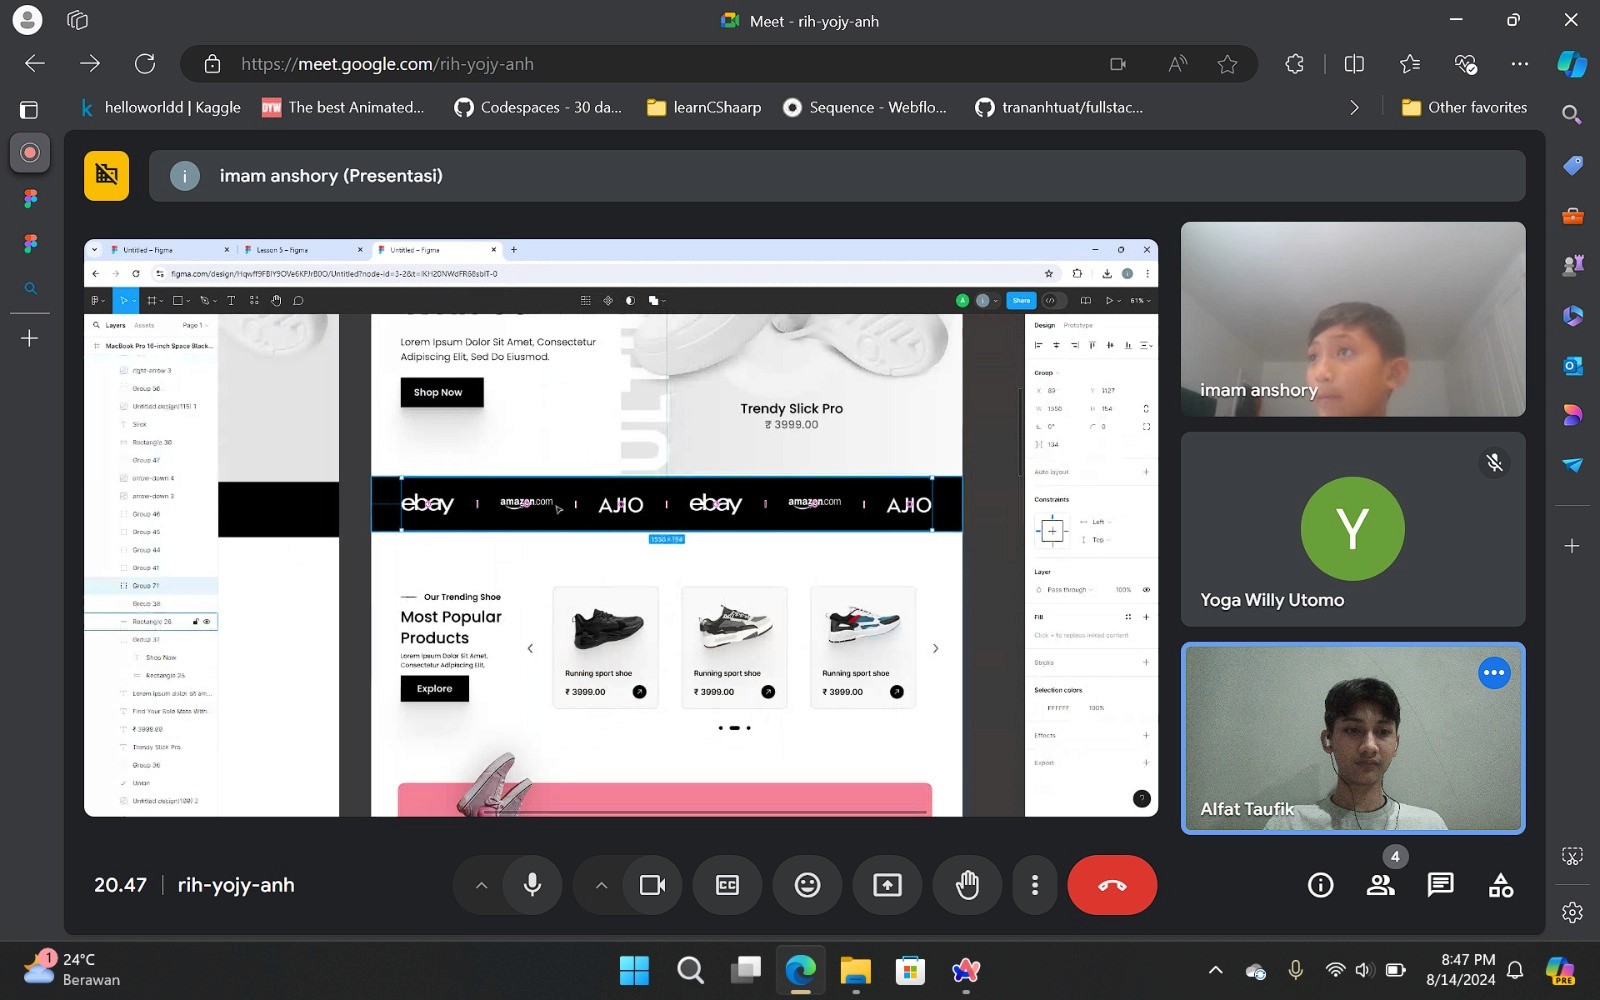Open the 24°C Berawan weather widget
Image resolution: width=1600 pixels, height=1000 pixels.
72,969
